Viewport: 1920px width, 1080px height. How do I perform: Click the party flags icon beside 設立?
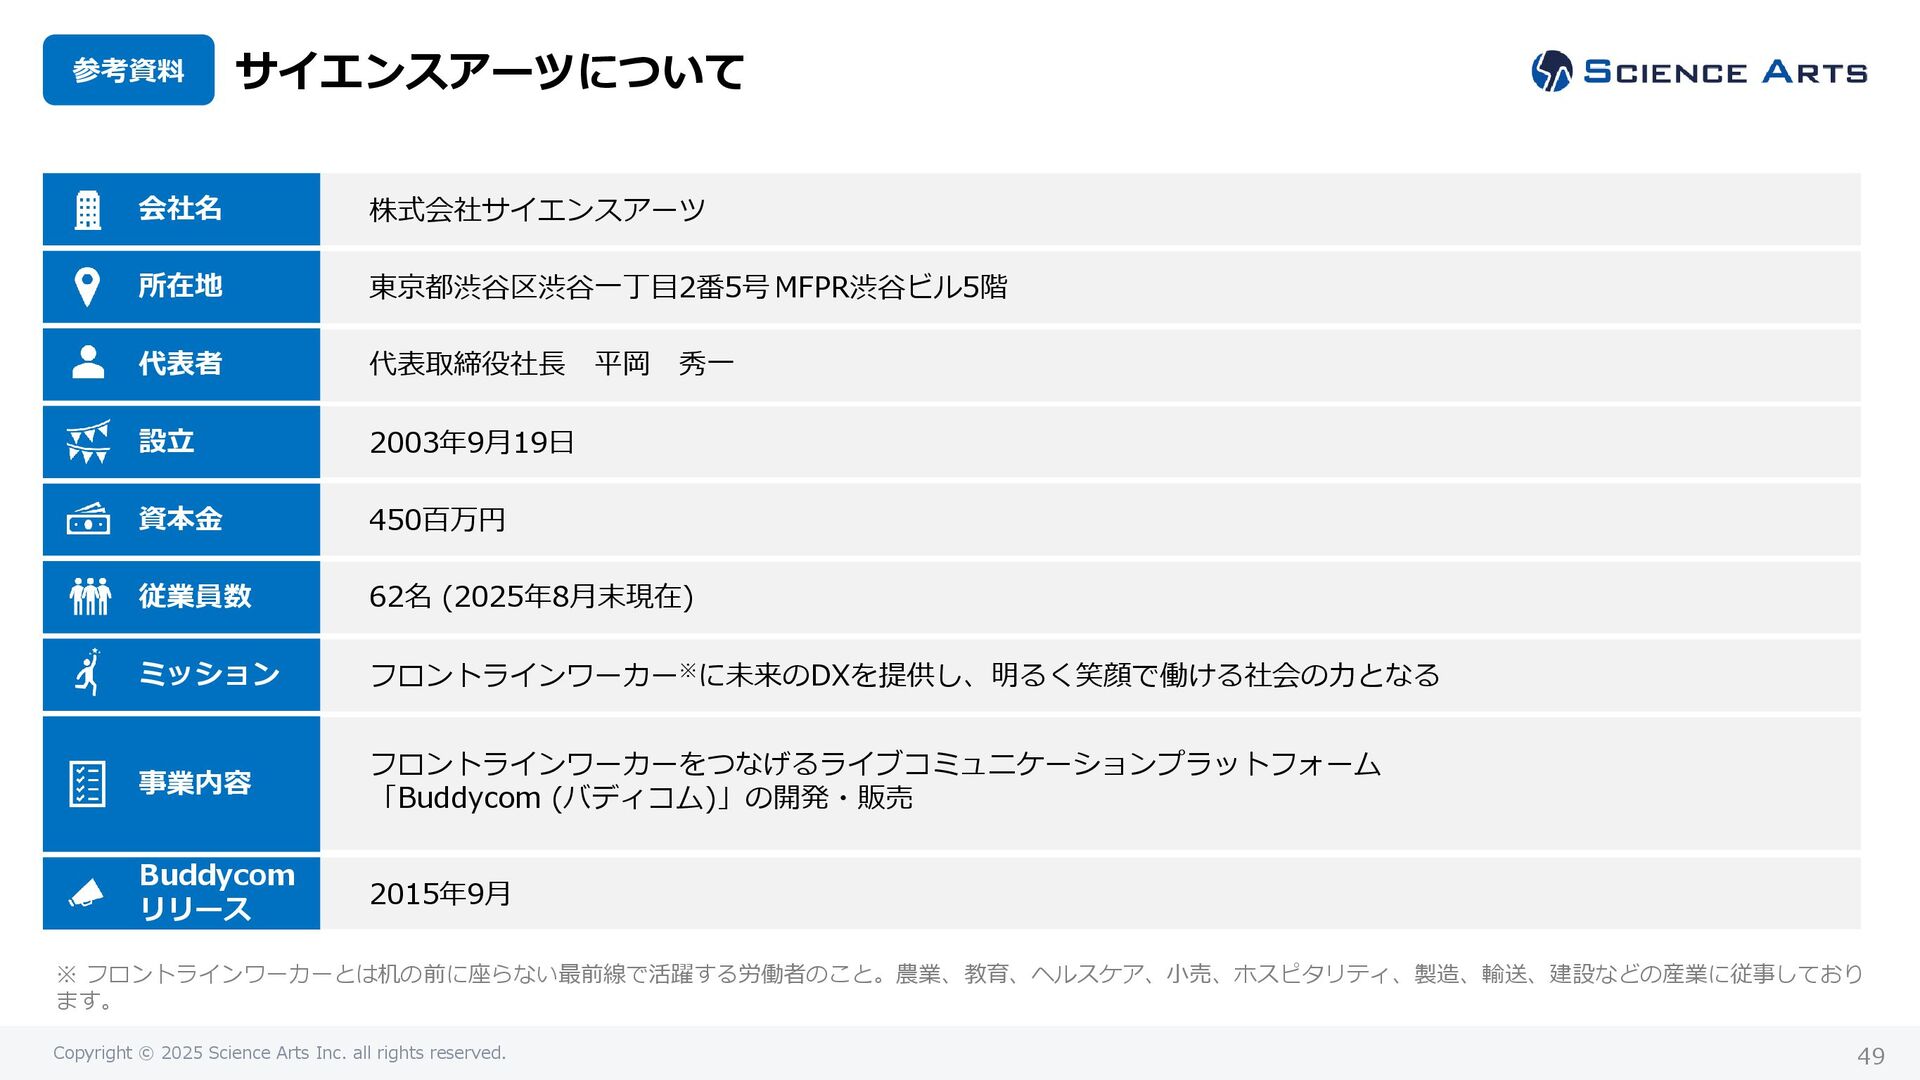click(88, 441)
